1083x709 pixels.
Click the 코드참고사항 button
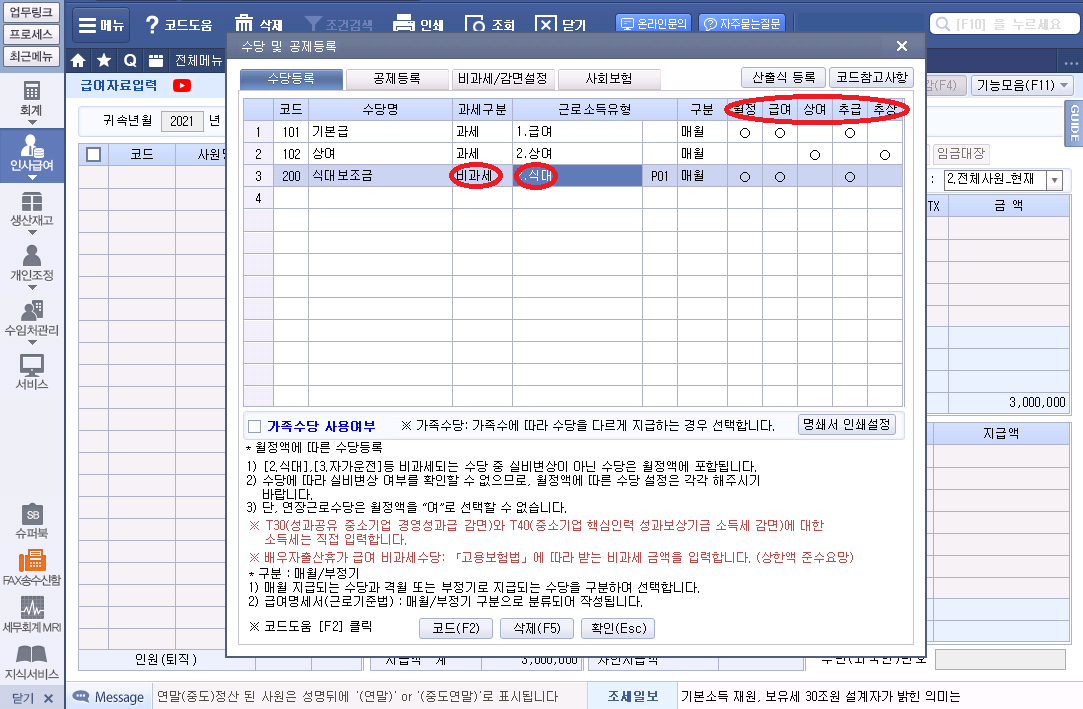(872, 77)
